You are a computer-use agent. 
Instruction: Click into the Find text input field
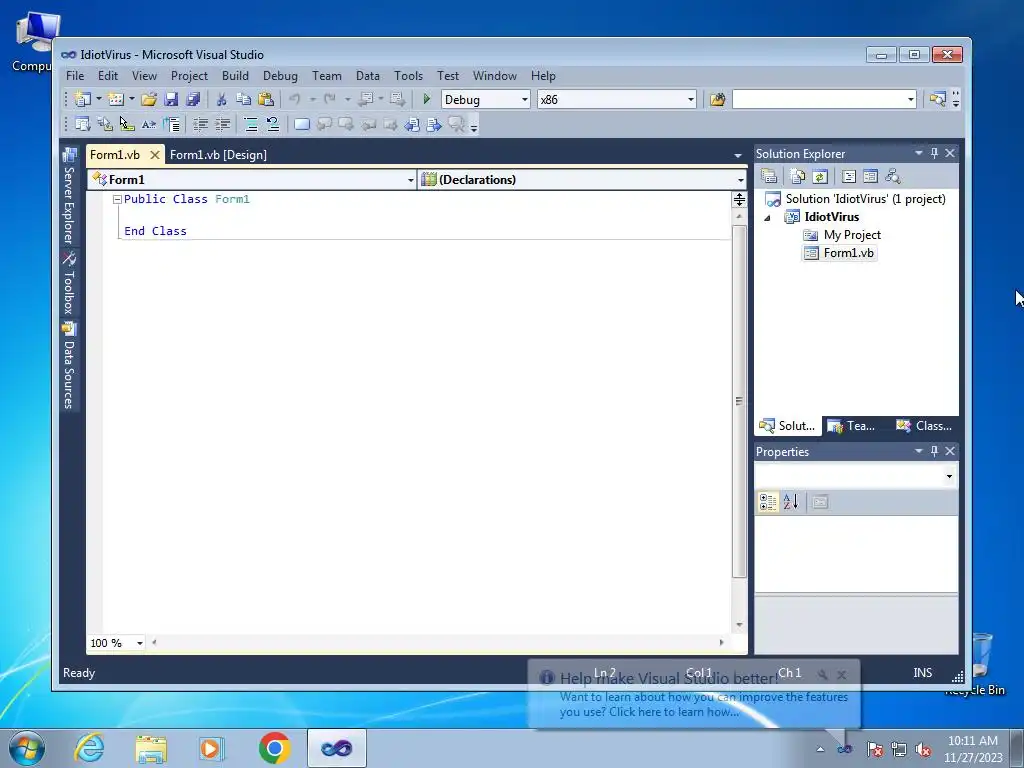(819, 99)
